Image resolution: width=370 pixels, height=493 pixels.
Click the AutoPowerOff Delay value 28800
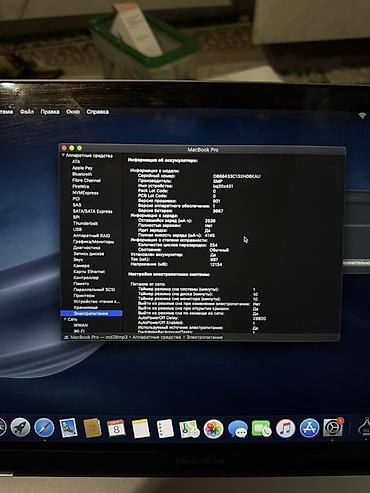point(259,319)
